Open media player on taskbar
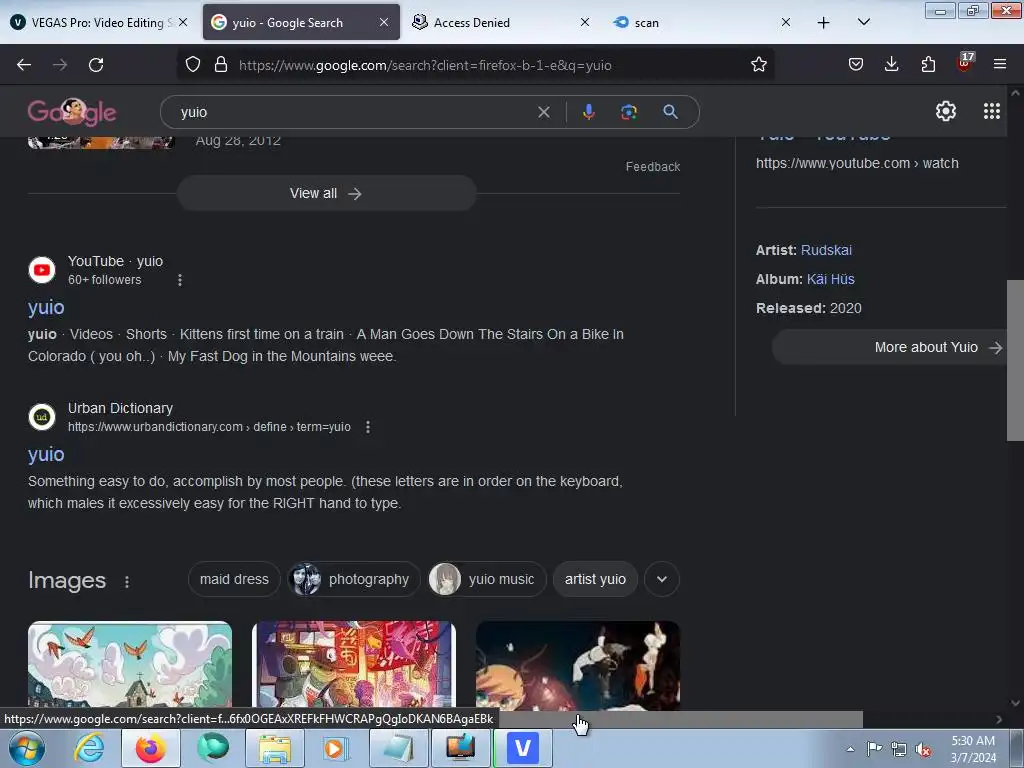Image resolution: width=1024 pixels, height=768 pixels. tap(337, 748)
